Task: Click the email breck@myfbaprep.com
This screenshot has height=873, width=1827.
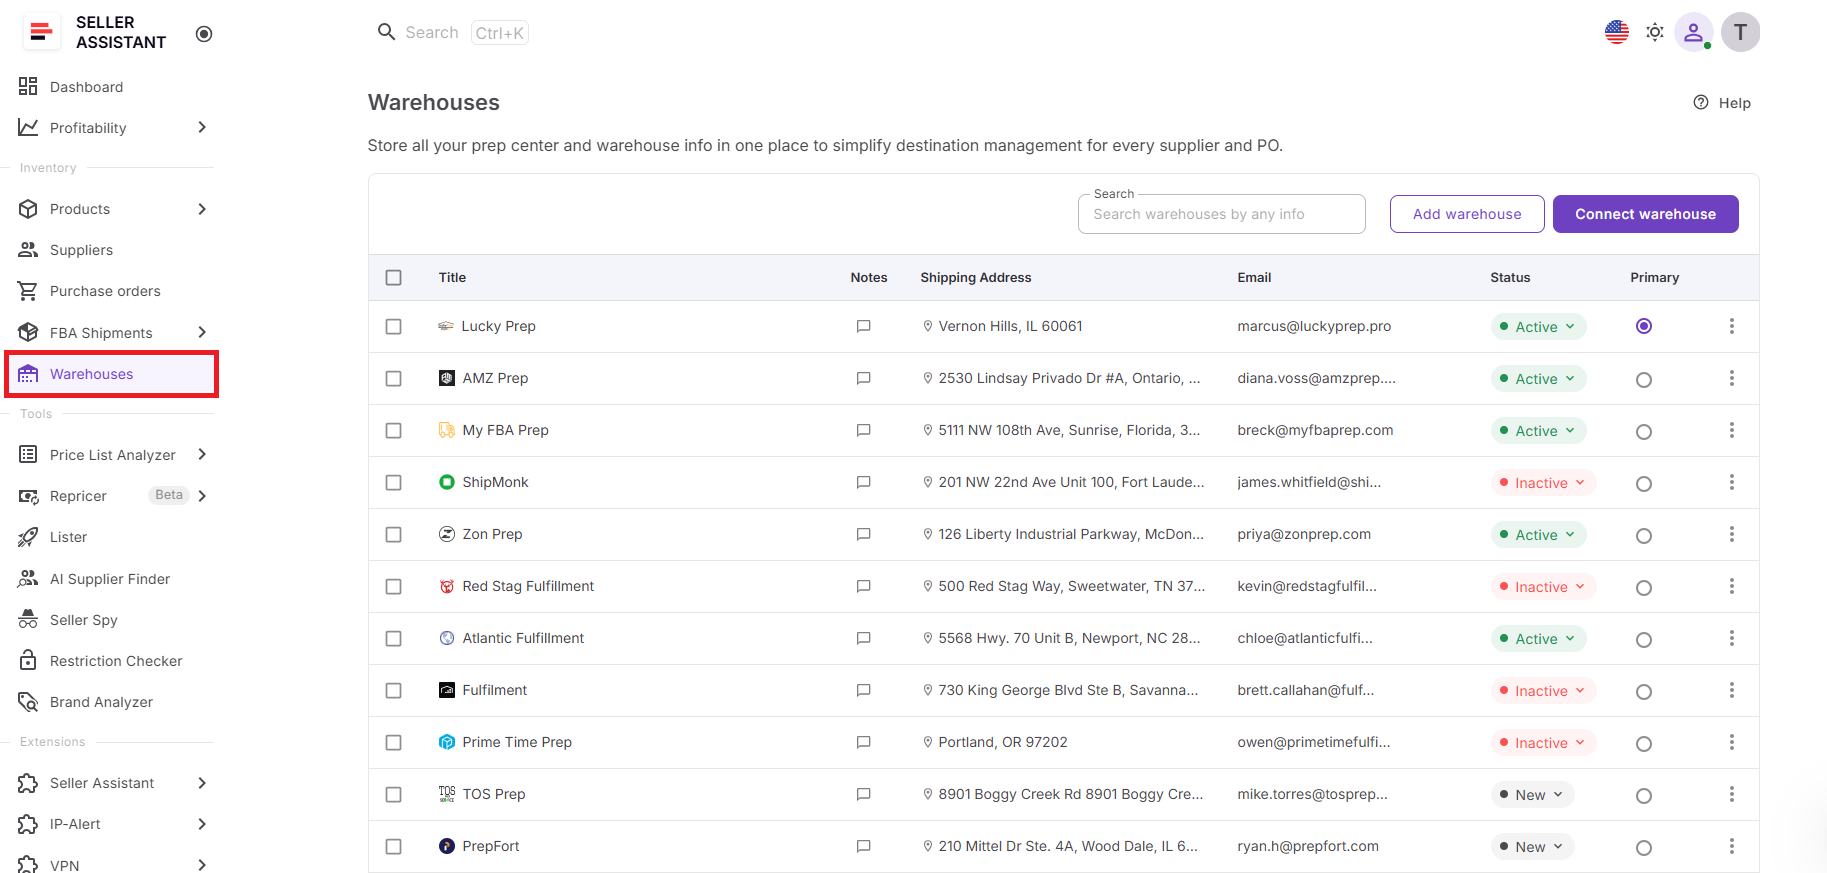Action: [x=1315, y=430]
